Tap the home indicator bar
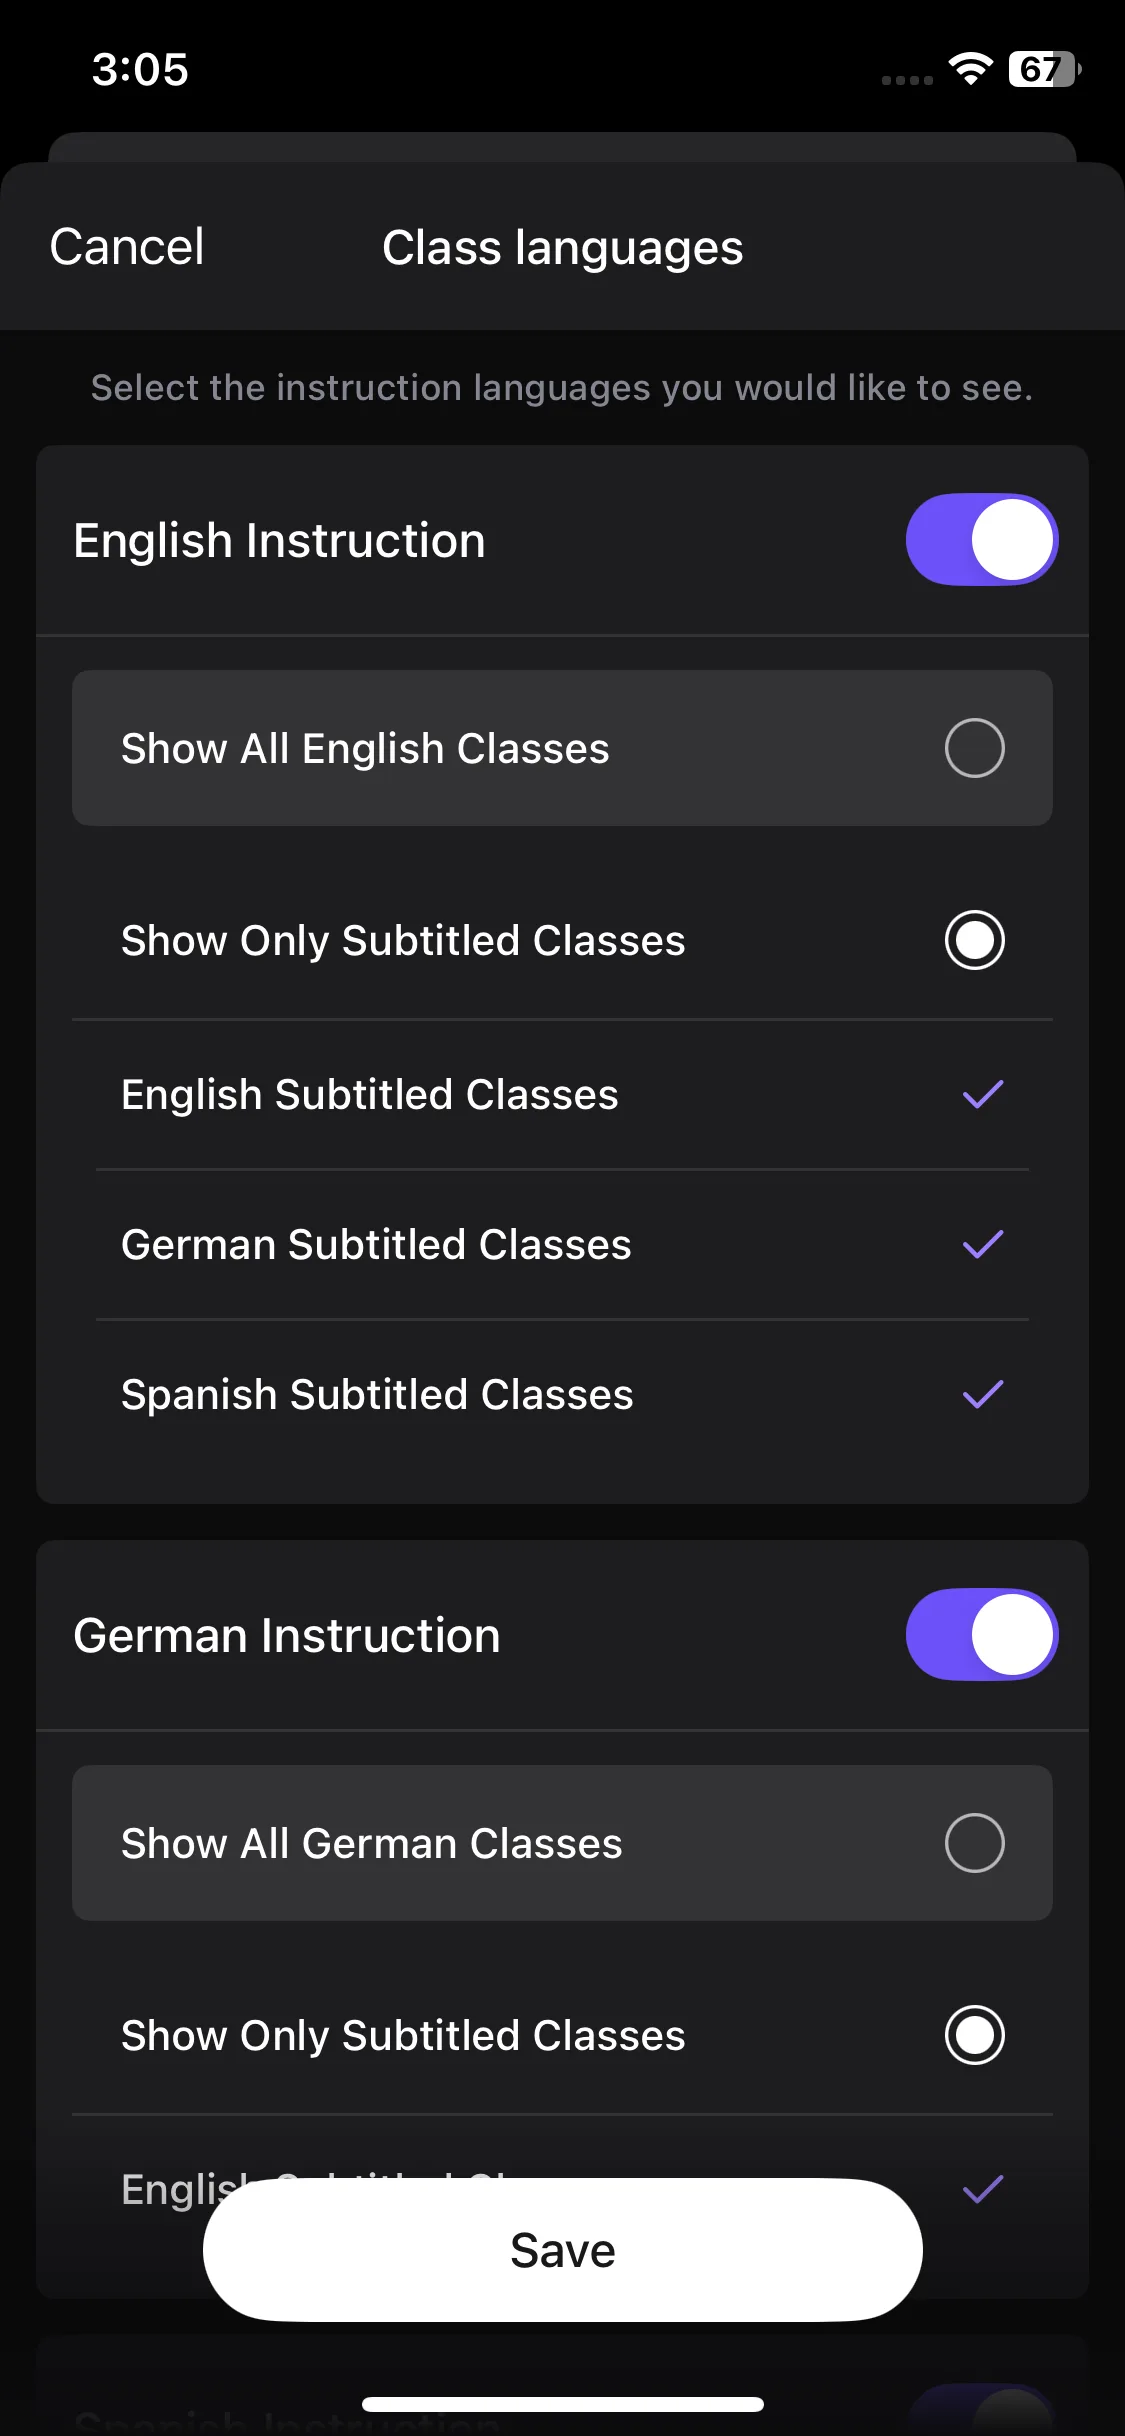 (x=562, y=2404)
